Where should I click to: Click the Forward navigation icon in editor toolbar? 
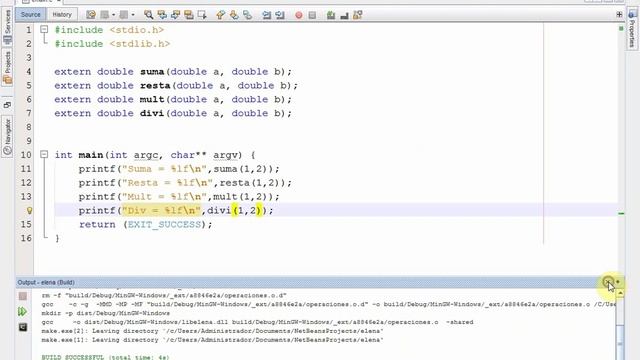(124, 15)
